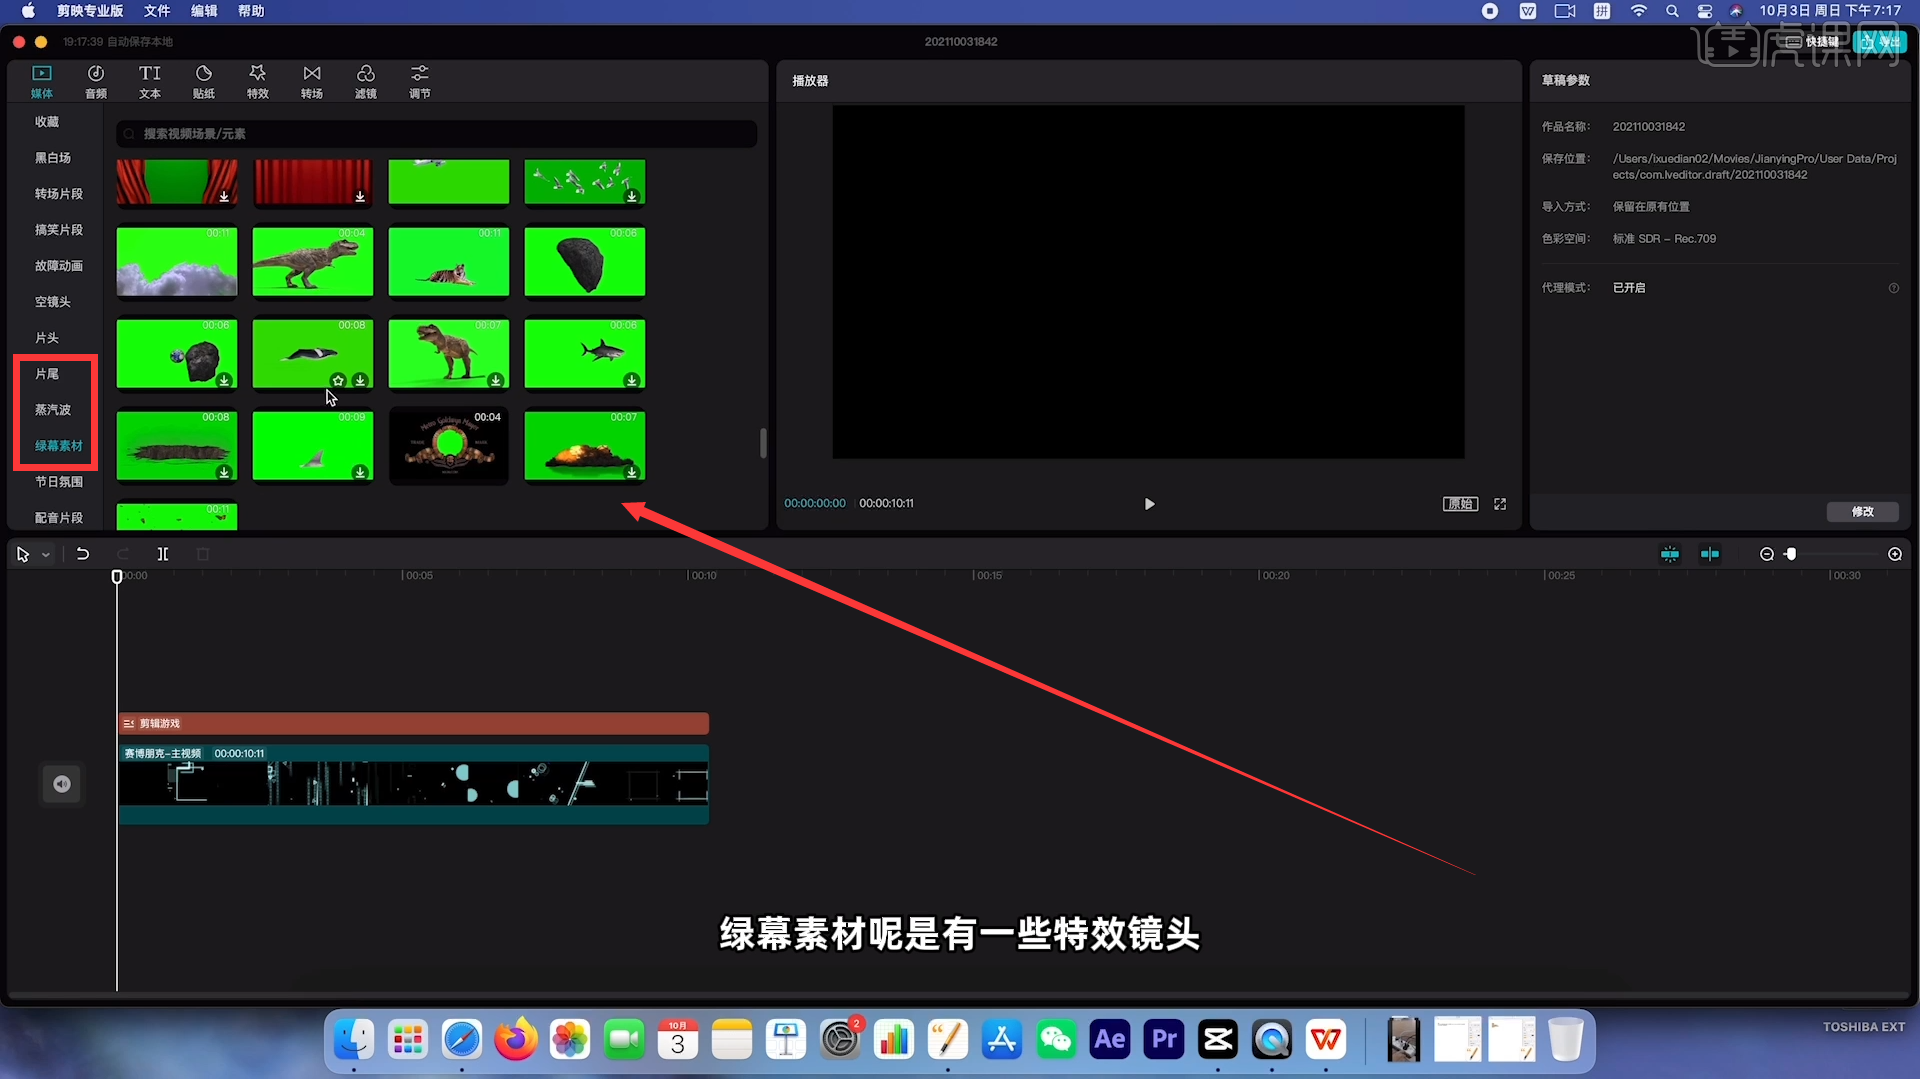Download the whale green screen clip

pyautogui.click(x=360, y=380)
